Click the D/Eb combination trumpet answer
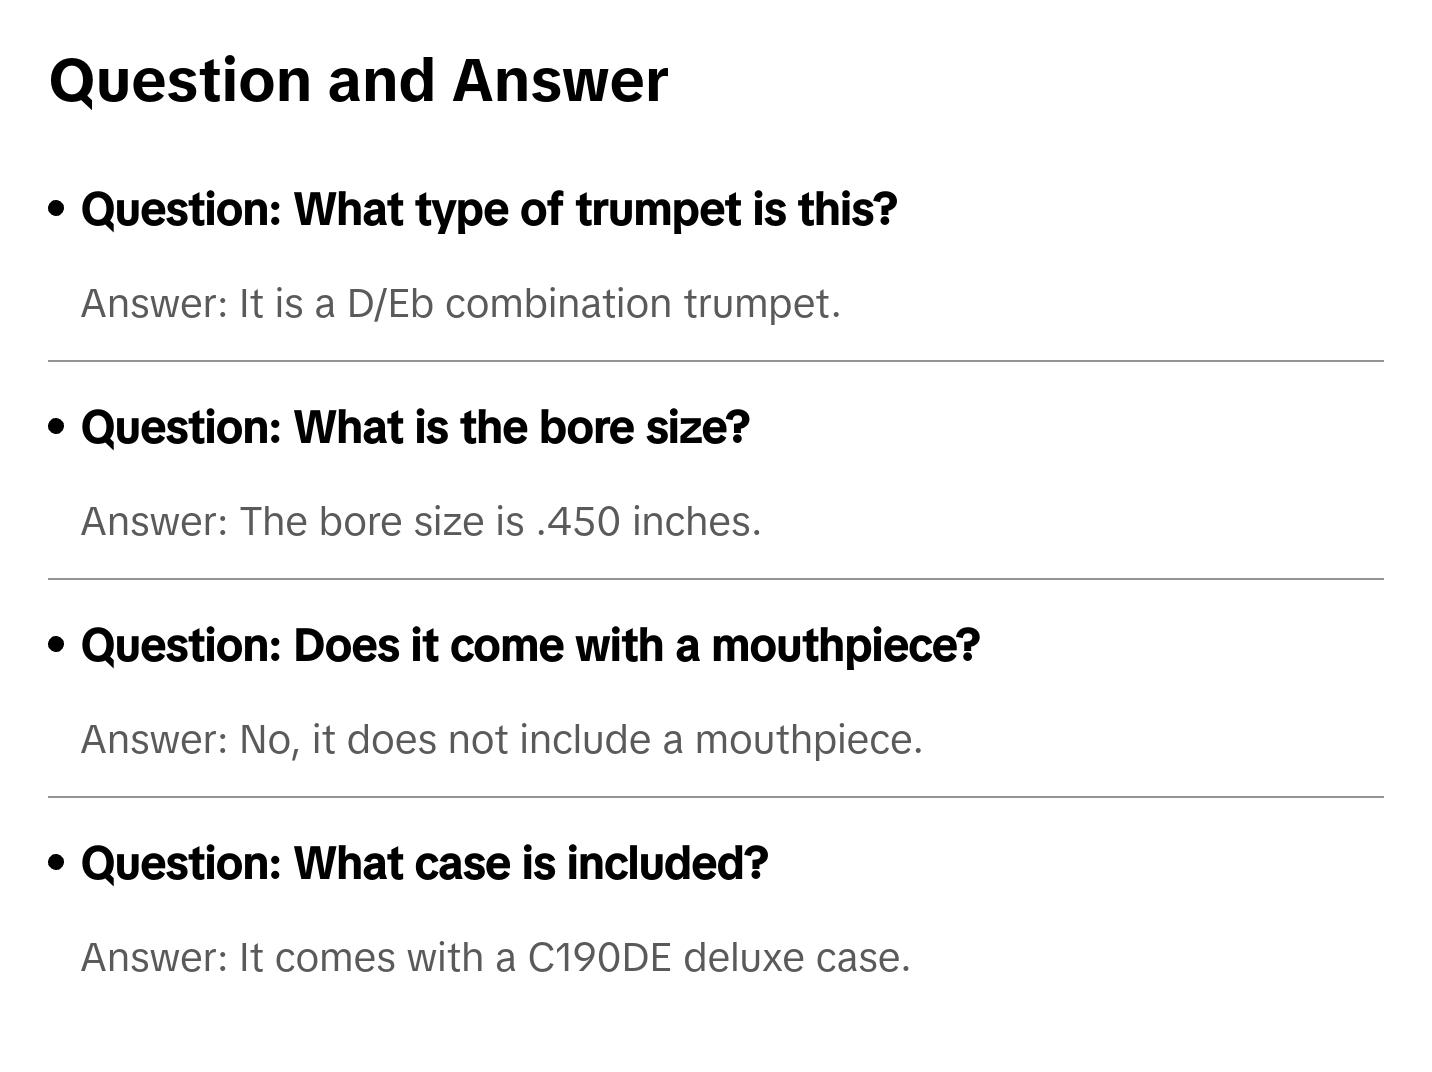 pos(460,304)
